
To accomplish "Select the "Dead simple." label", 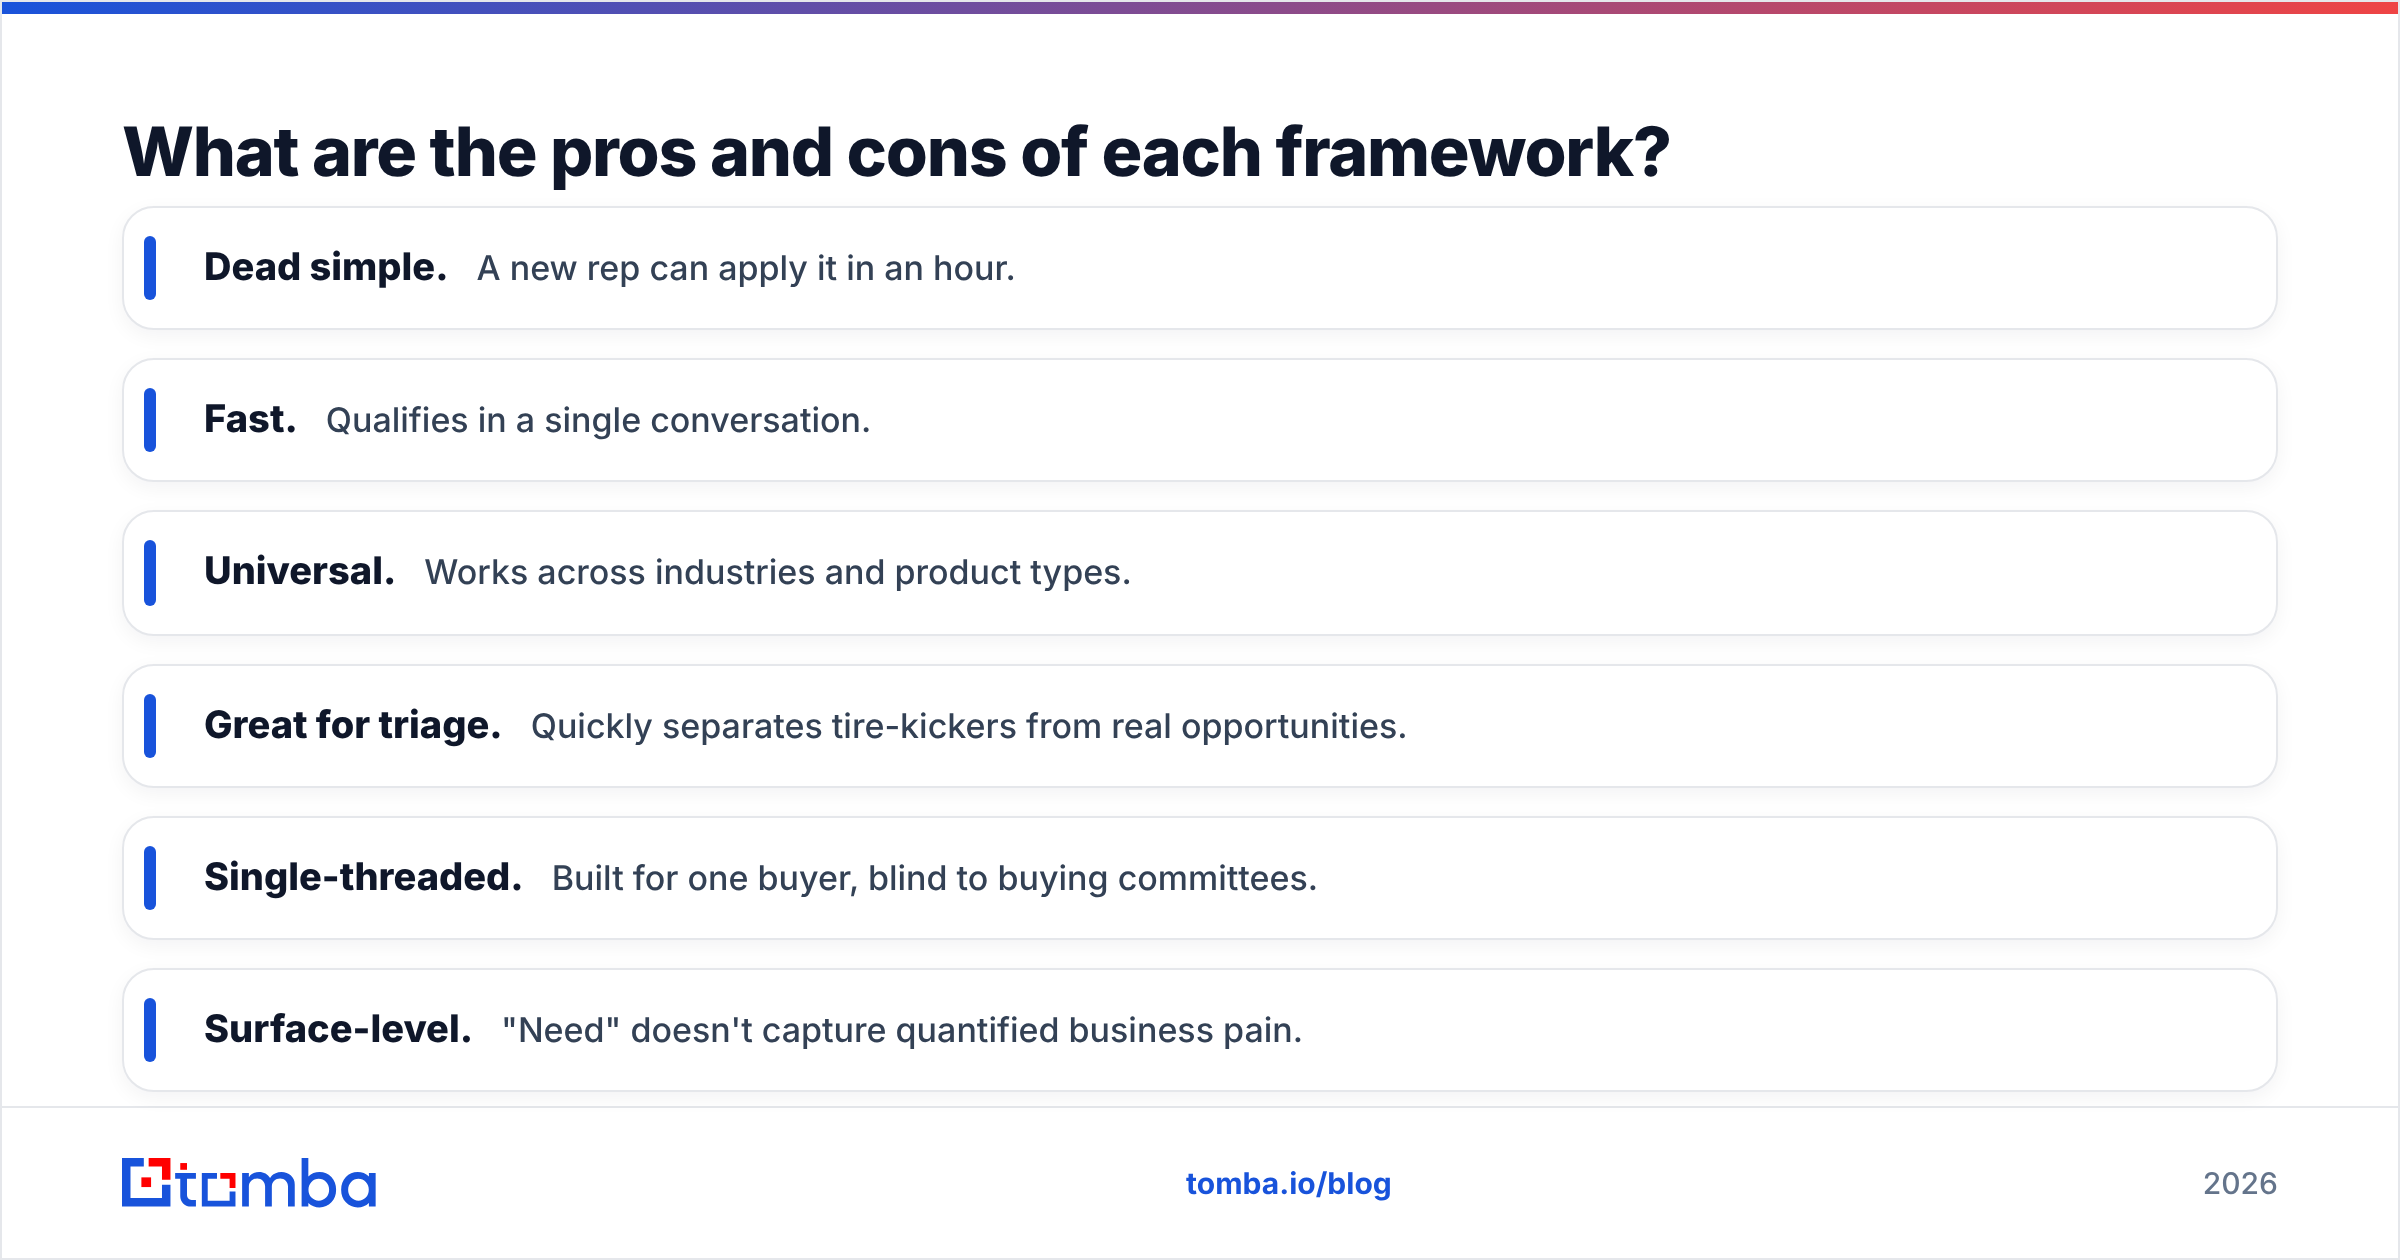I will coord(325,268).
